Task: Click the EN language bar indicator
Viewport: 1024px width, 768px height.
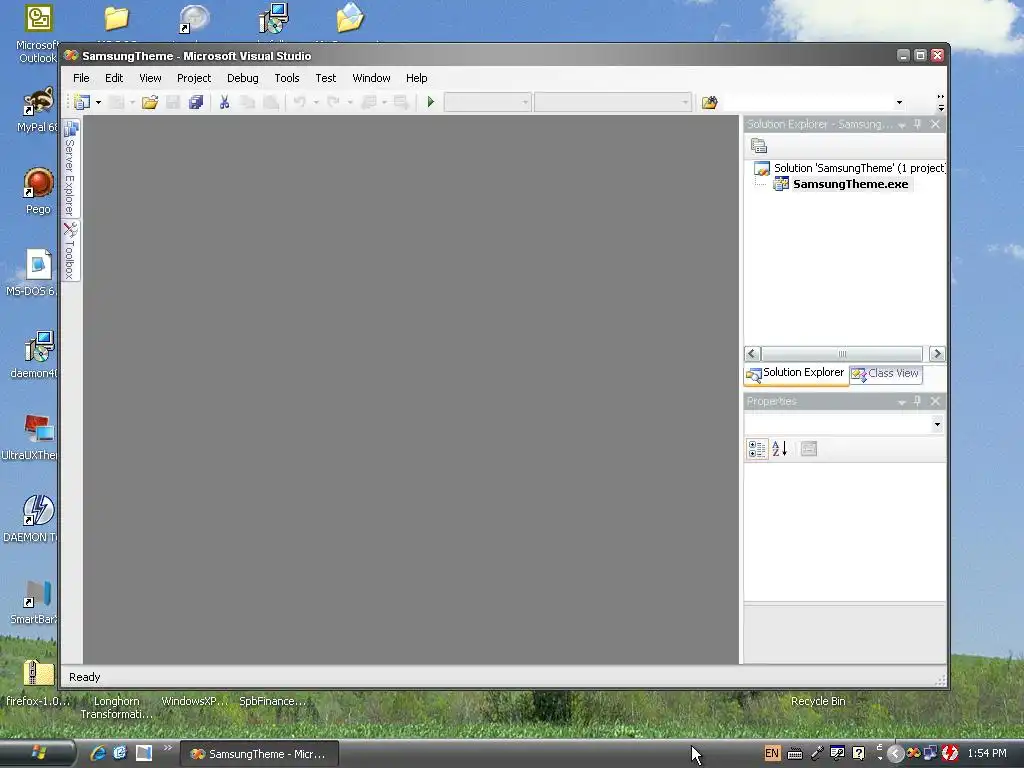Action: (x=771, y=753)
